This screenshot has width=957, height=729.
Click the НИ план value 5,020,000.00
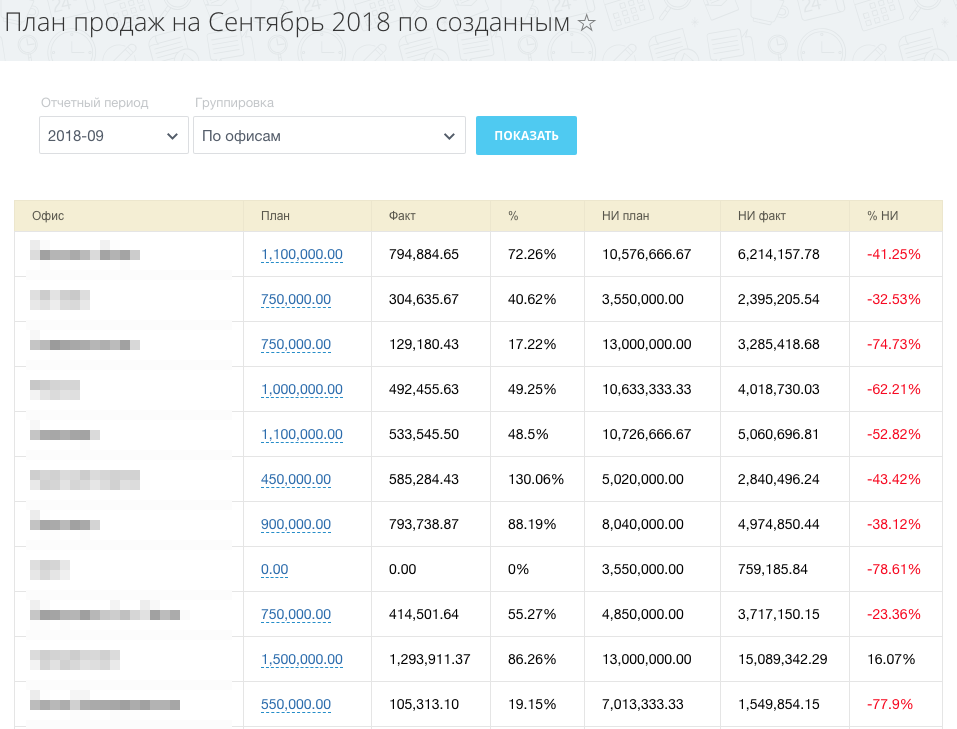point(643,479)
